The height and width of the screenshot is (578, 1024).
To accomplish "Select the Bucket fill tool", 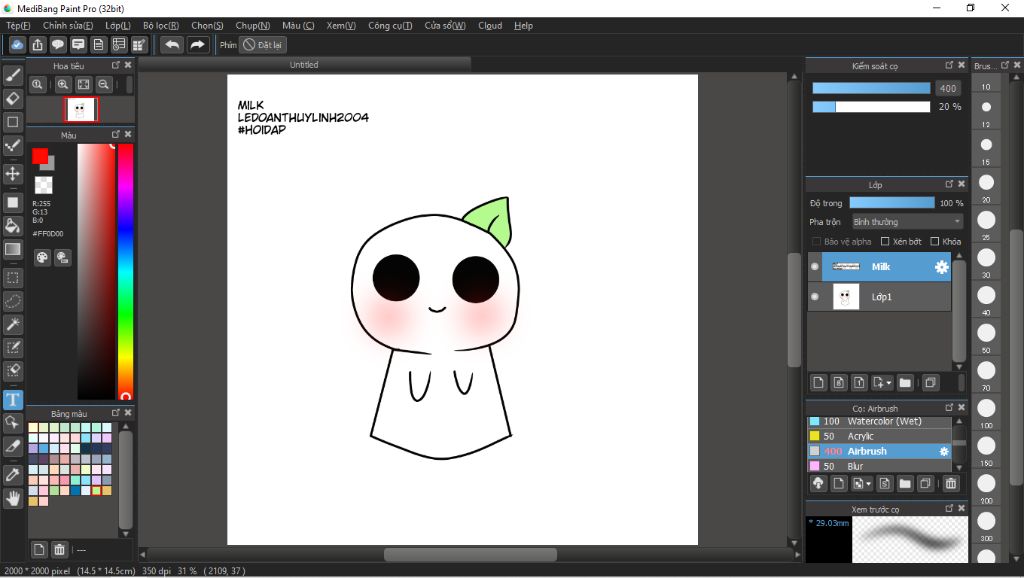I will coord(12,226).
